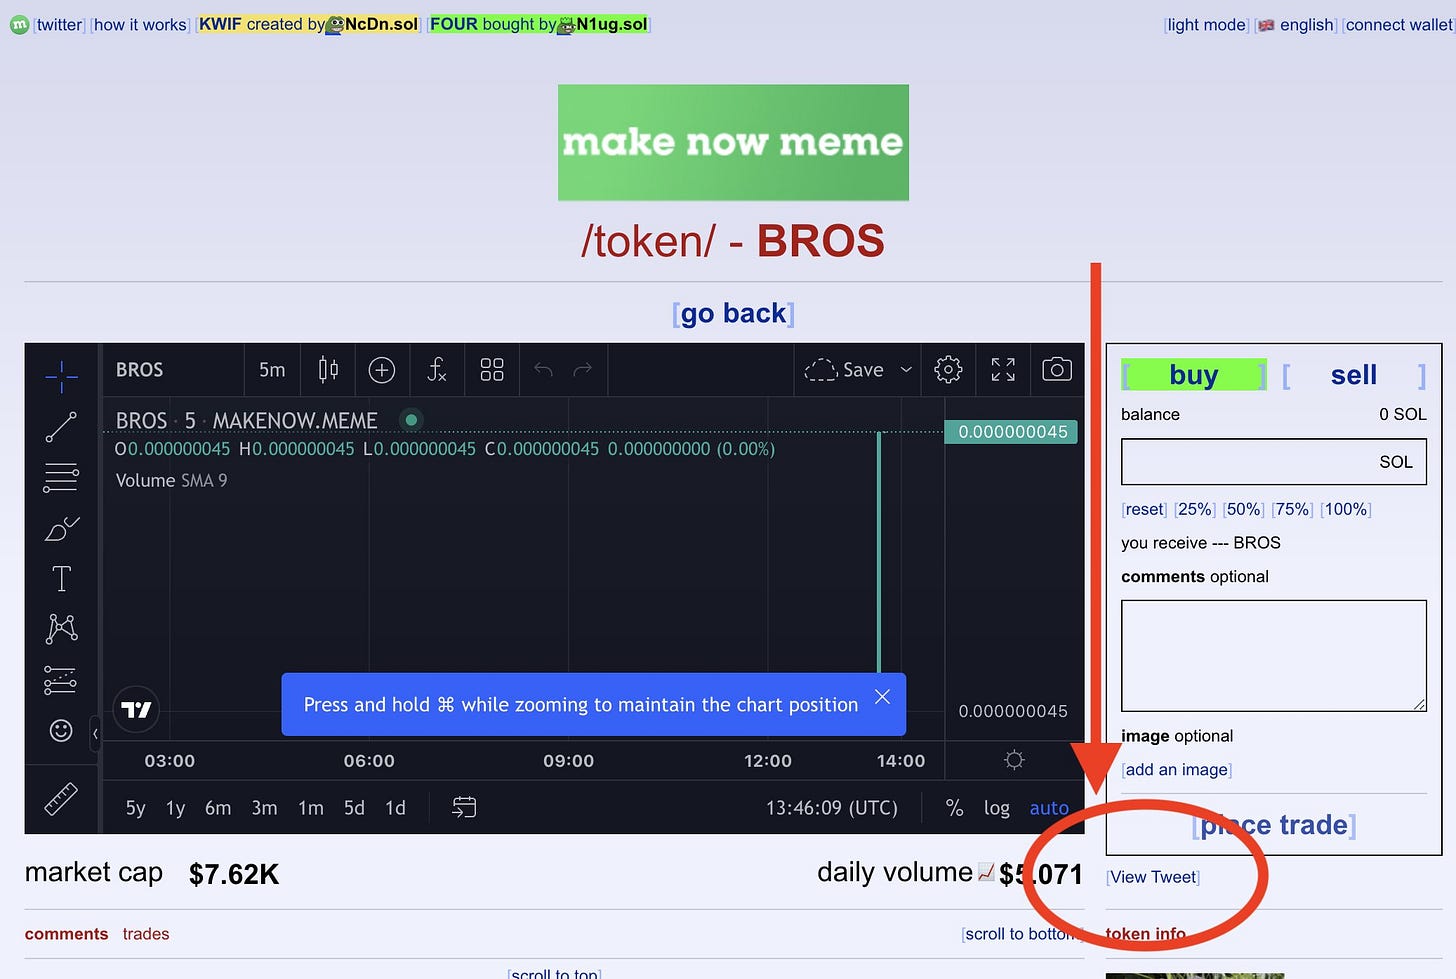Image resolution: width=1456 pixels, height=979 pixels.
Task: Click the comments optional text area
Action: 1274,656
